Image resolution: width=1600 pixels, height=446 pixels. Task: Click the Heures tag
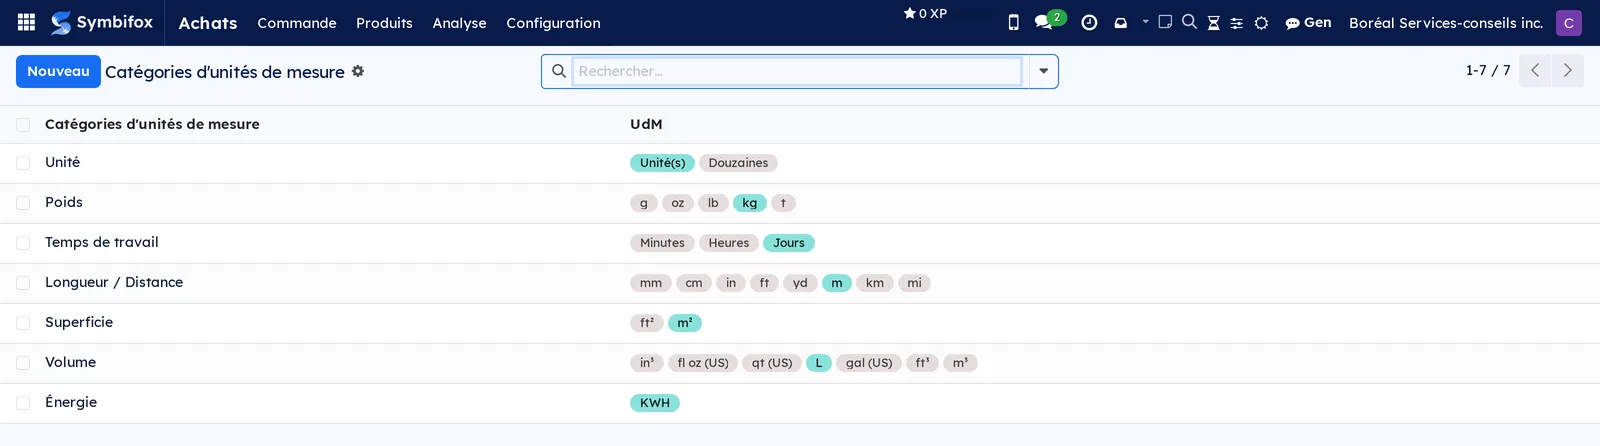point(729,243)
